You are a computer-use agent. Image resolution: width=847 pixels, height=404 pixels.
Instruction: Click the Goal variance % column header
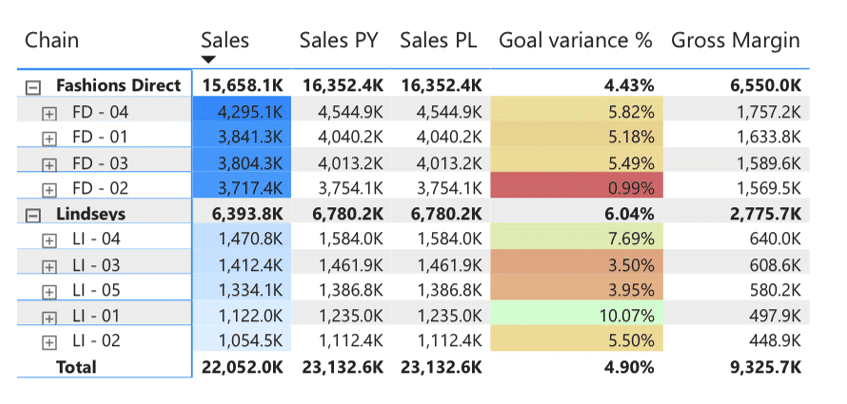[x=575, y=40]
